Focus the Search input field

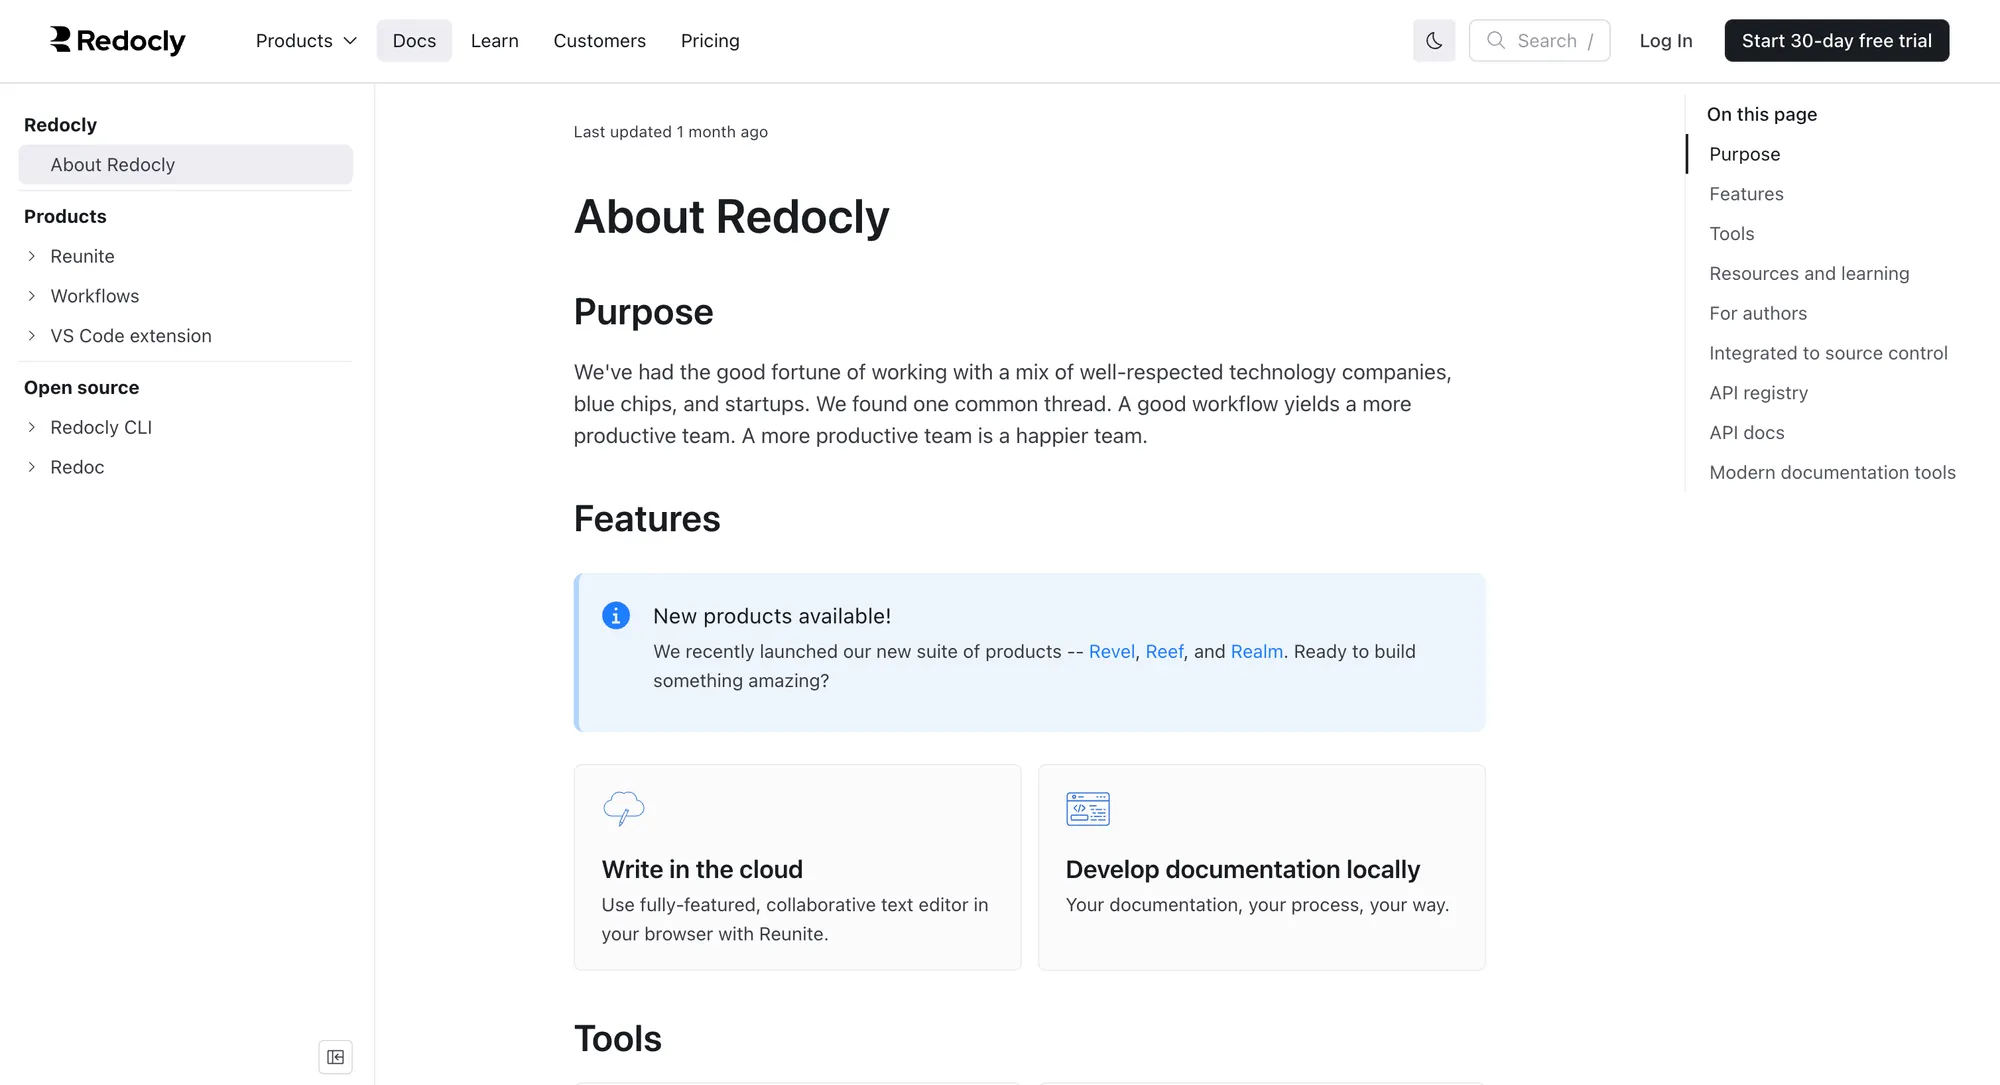tap(1540, 41)
